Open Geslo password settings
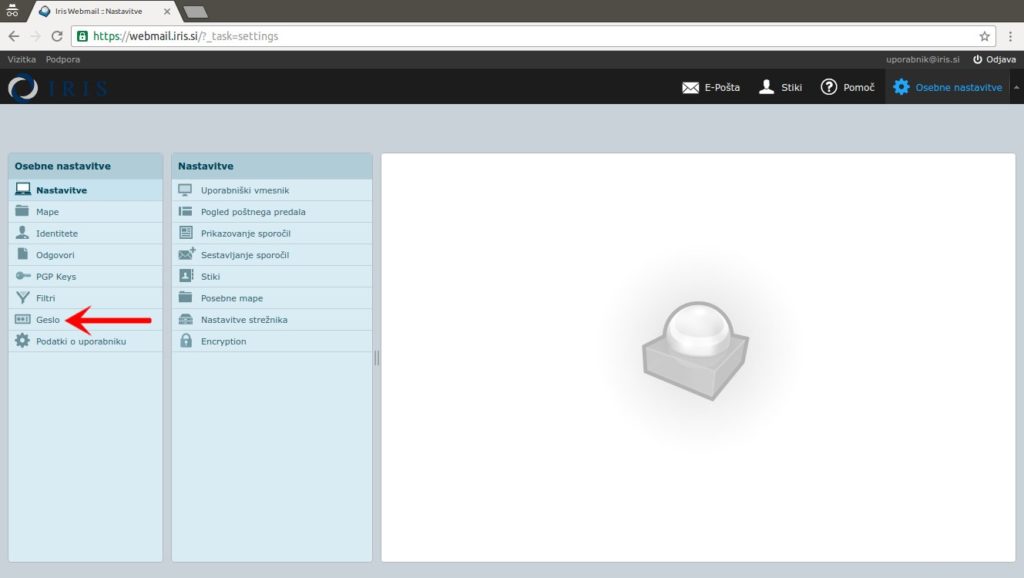Screen dimensions: 1024x578 [x=48, y=320]
